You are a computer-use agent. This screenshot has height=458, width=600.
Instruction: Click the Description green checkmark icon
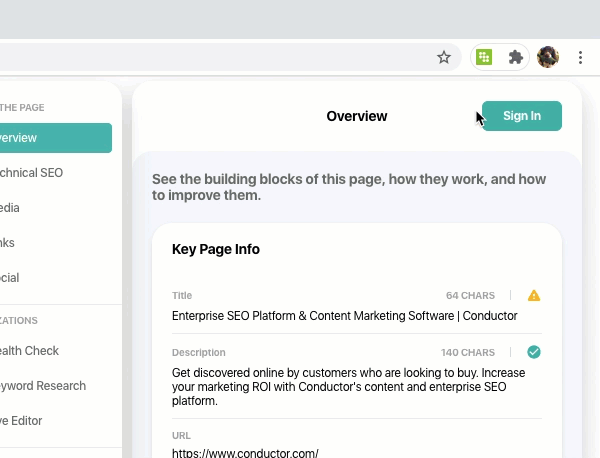tap(534, 352)
